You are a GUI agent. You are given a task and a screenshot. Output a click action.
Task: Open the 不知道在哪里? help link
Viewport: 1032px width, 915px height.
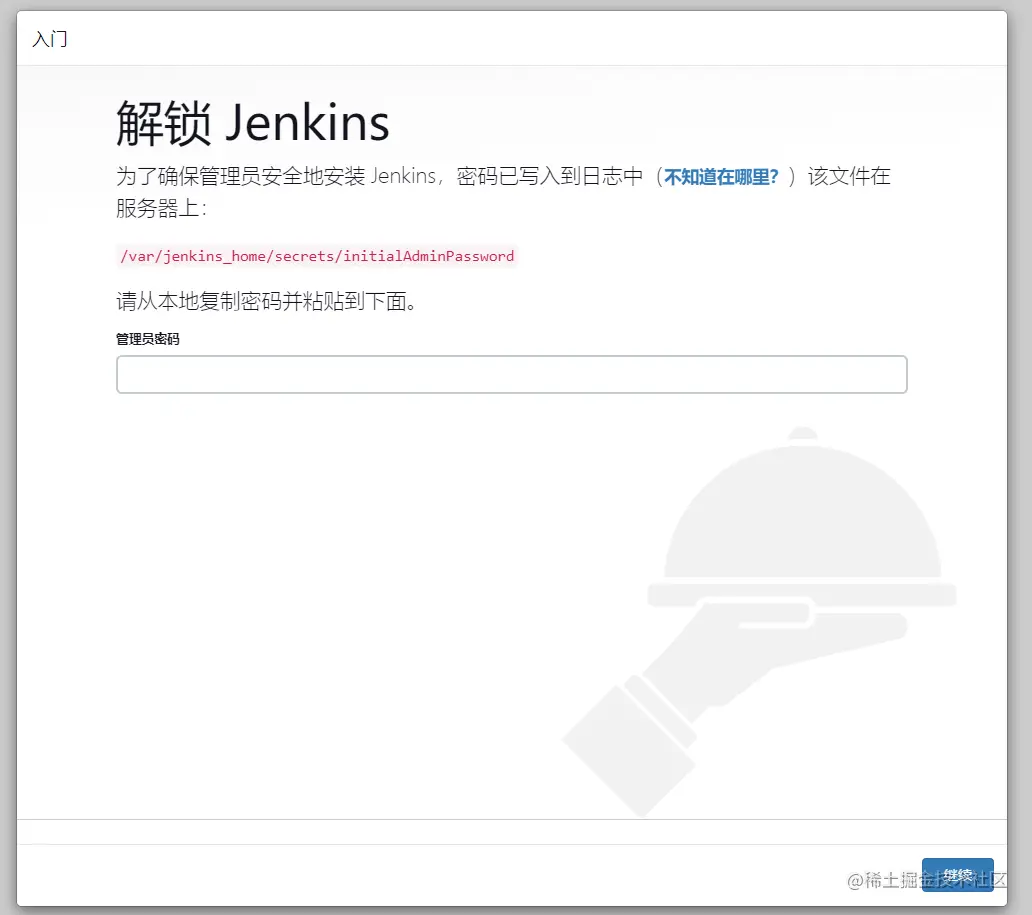[x=721, y=176]
